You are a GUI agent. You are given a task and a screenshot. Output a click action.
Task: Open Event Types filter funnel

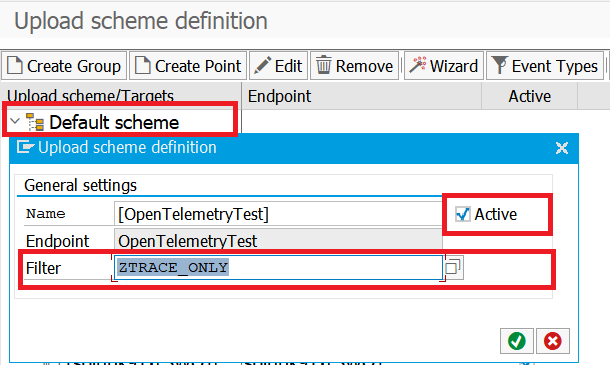click(545, 66)
